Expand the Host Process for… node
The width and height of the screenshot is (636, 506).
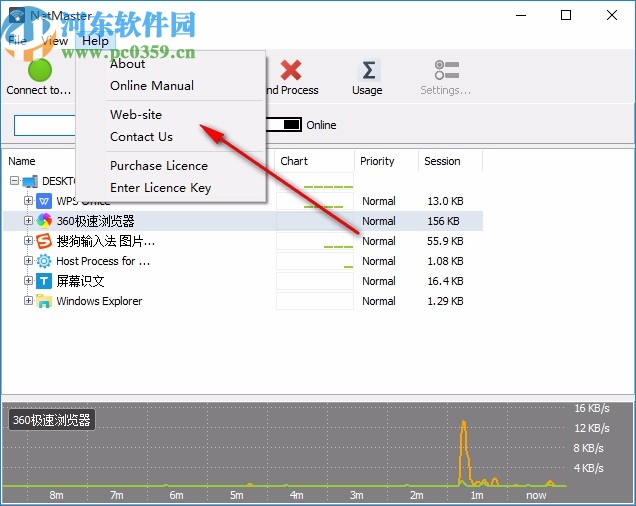(x=28, y=261)
